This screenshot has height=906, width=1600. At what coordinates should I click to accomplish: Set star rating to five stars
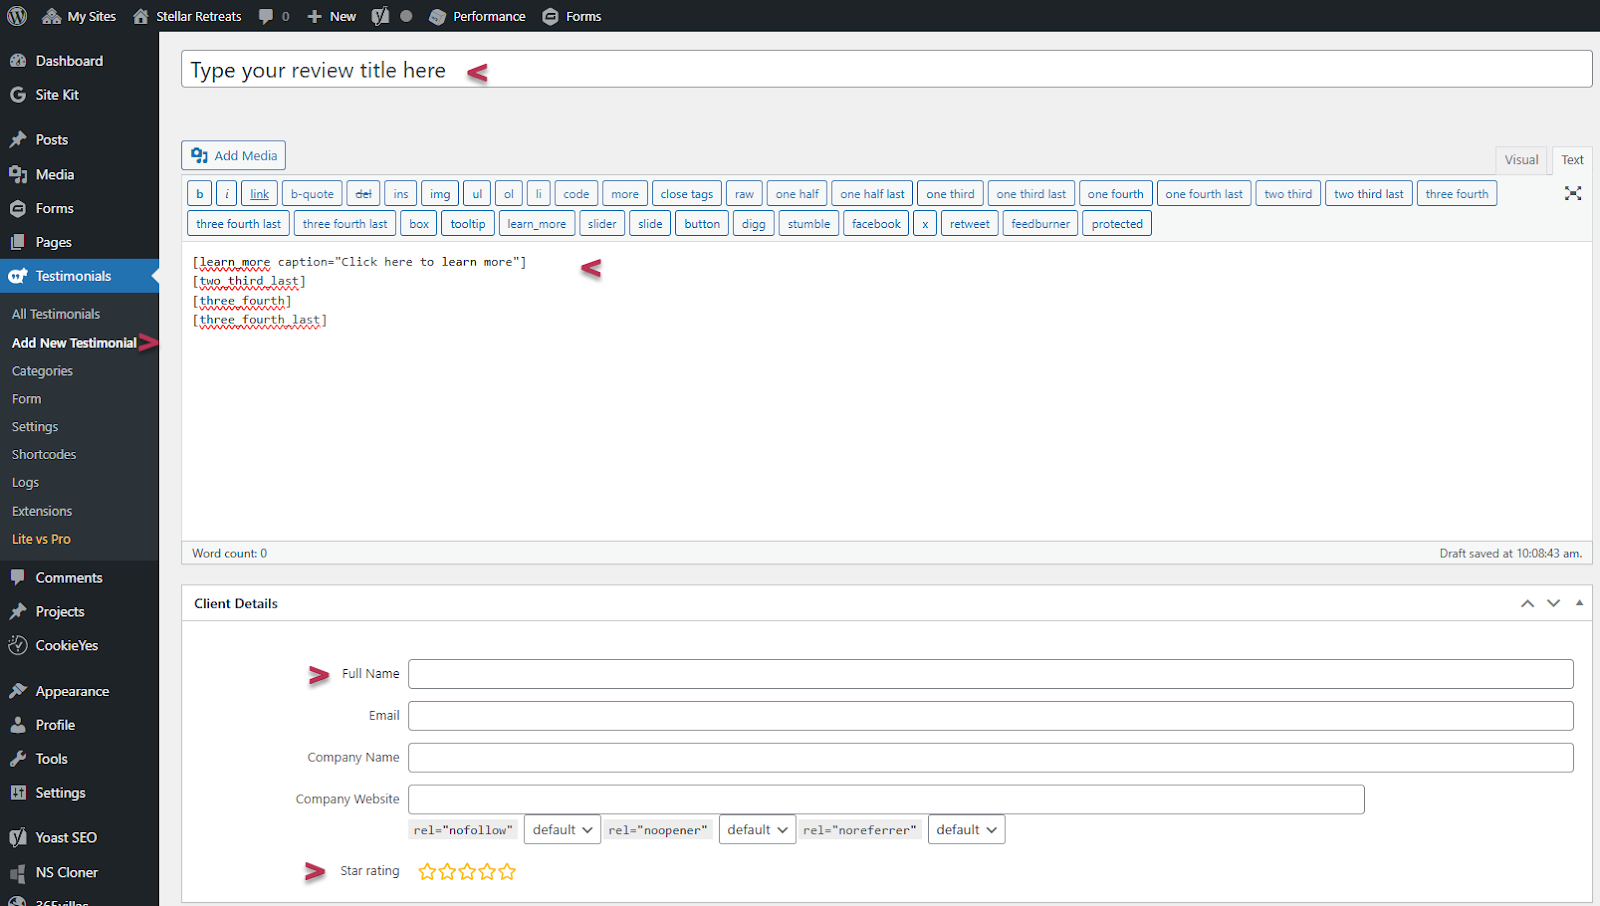(507, 872)
